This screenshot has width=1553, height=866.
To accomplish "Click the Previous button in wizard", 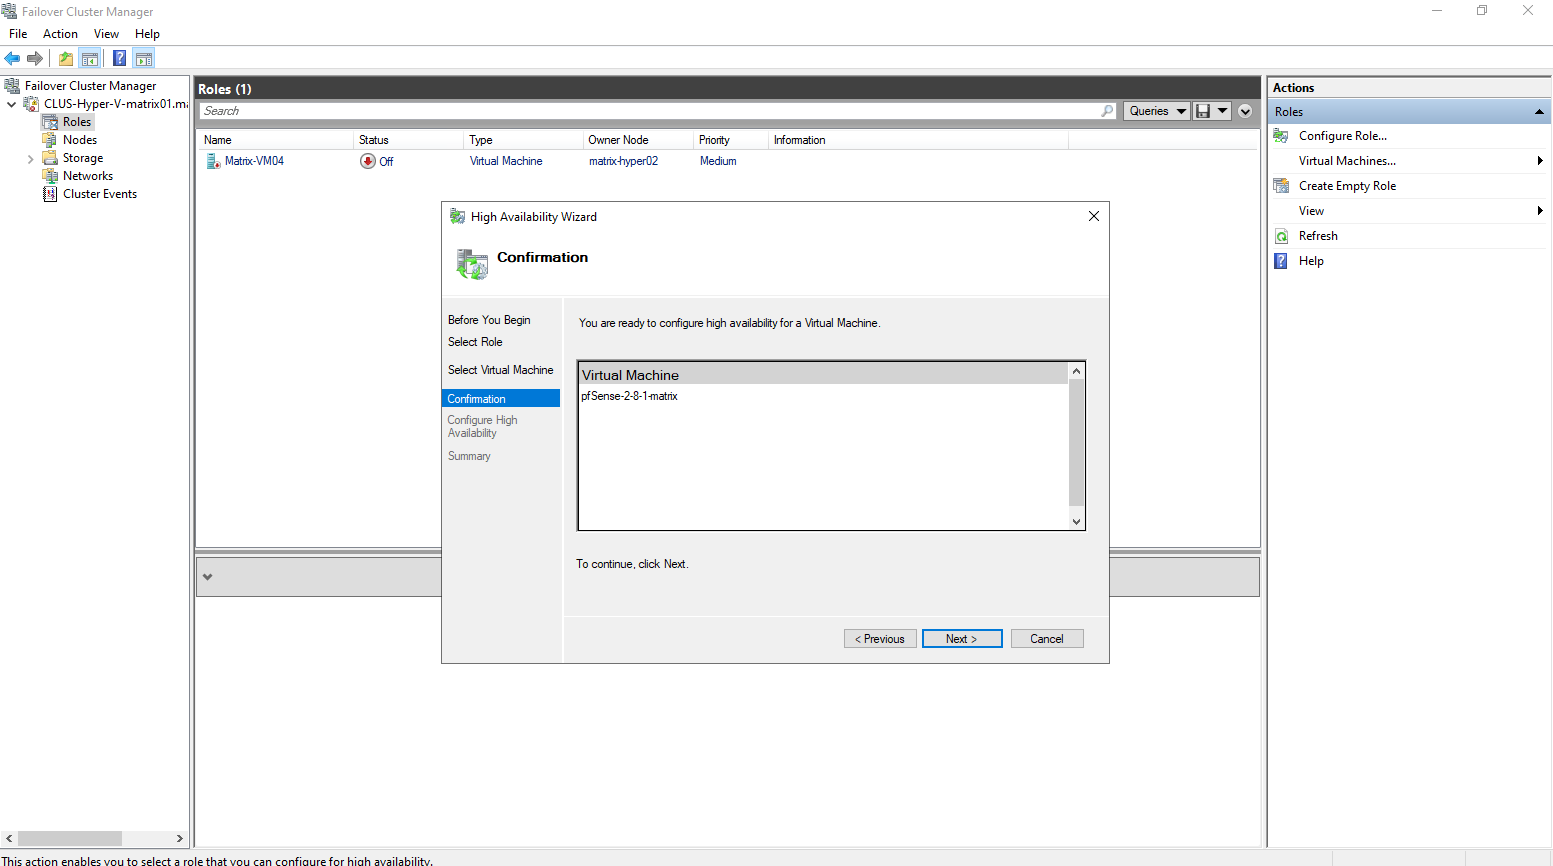I will tap(880, 639).
